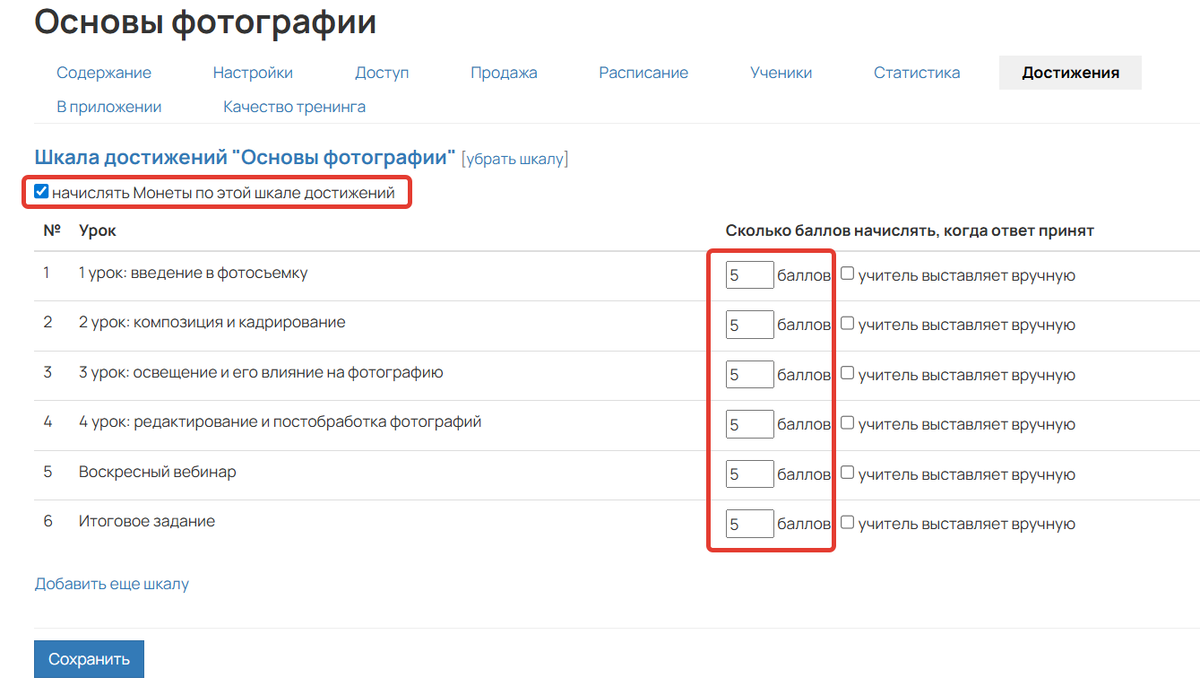Select the Доступ tab
The width and height of the screenshot is (1200, 695).
tap(382, 72)
